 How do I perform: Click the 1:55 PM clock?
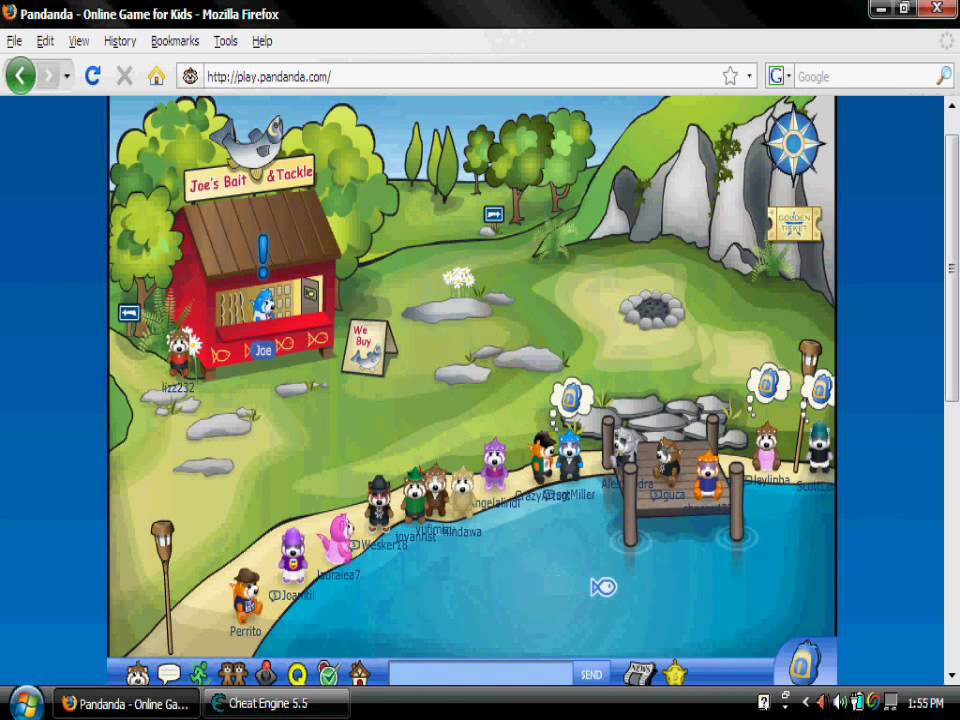[925, 703]
